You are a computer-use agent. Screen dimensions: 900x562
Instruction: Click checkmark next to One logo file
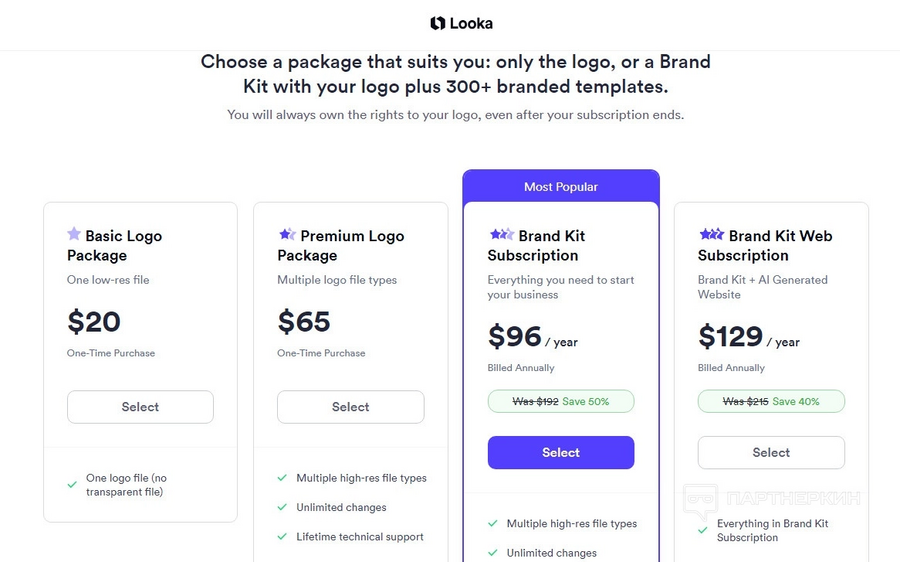click(72, 485)
